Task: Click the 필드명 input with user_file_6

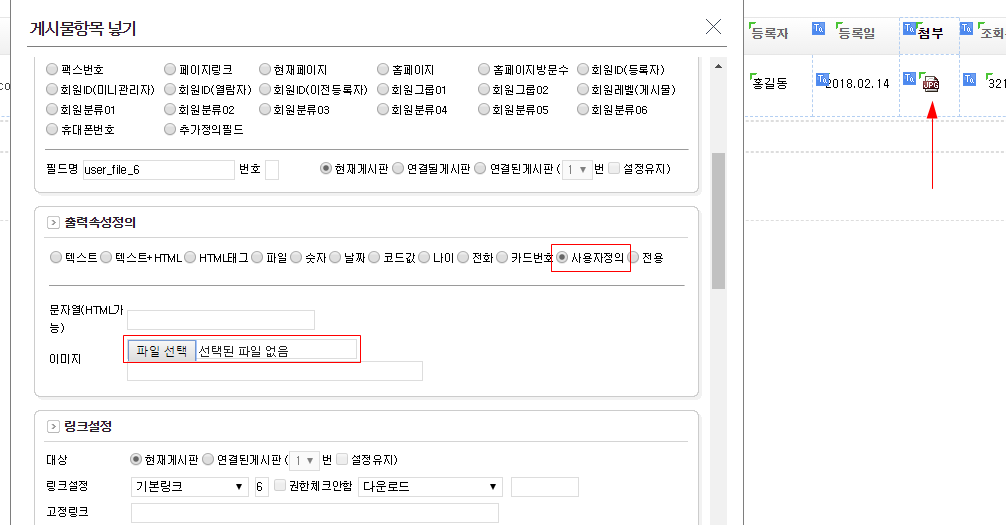Action: coord(158,169)
